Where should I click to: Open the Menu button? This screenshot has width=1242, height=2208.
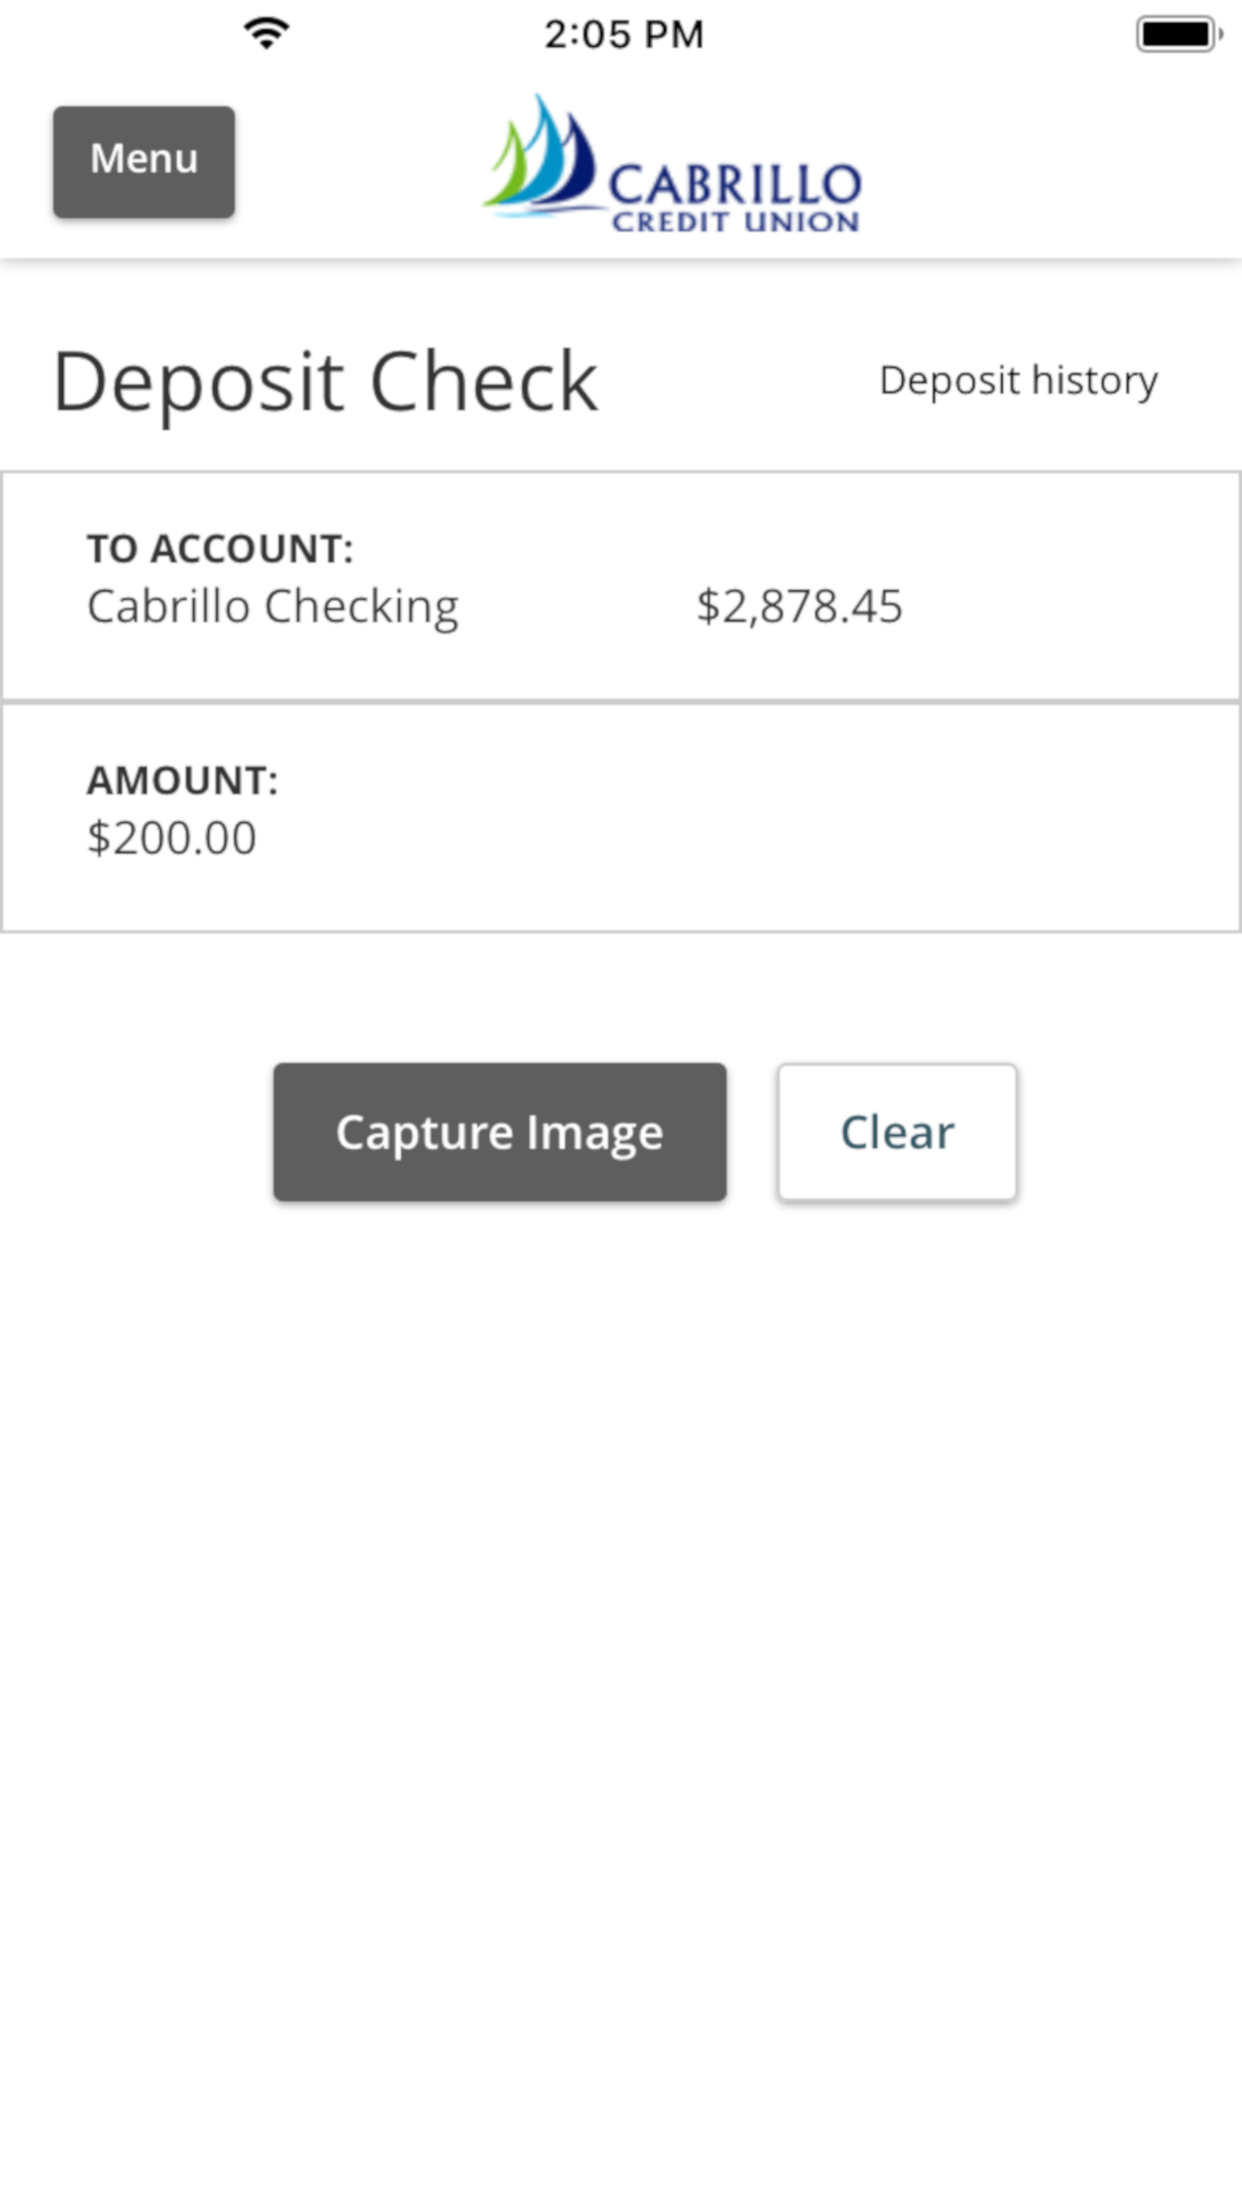144,161
